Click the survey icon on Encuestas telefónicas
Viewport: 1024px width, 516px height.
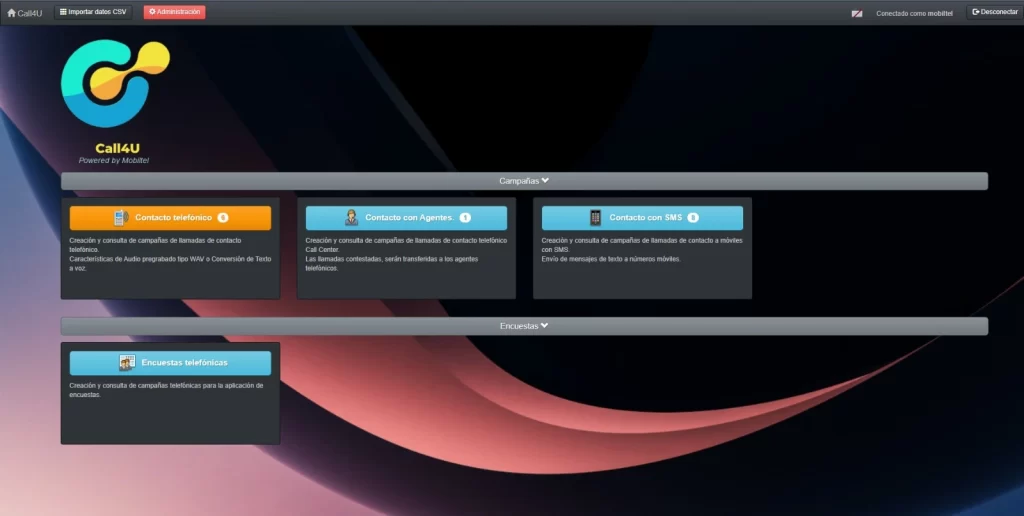(x=127, y=363)
